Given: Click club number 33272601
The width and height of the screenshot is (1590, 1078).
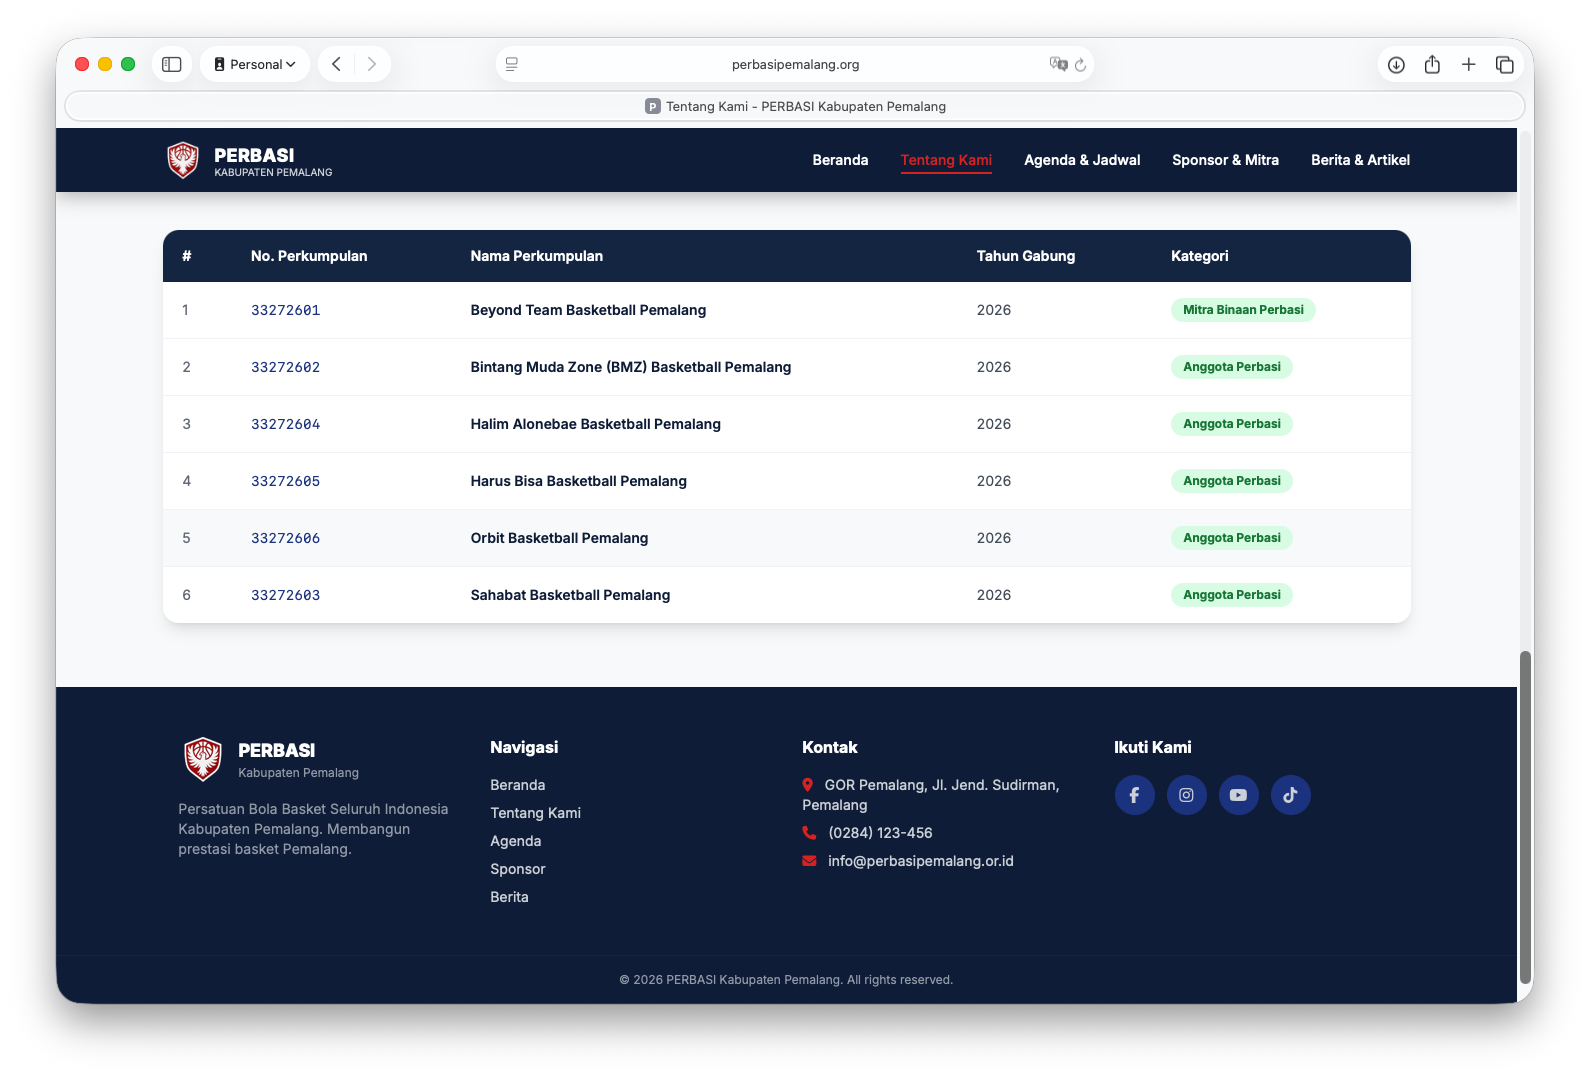Looking at the screenshot, I should (285, 310).
